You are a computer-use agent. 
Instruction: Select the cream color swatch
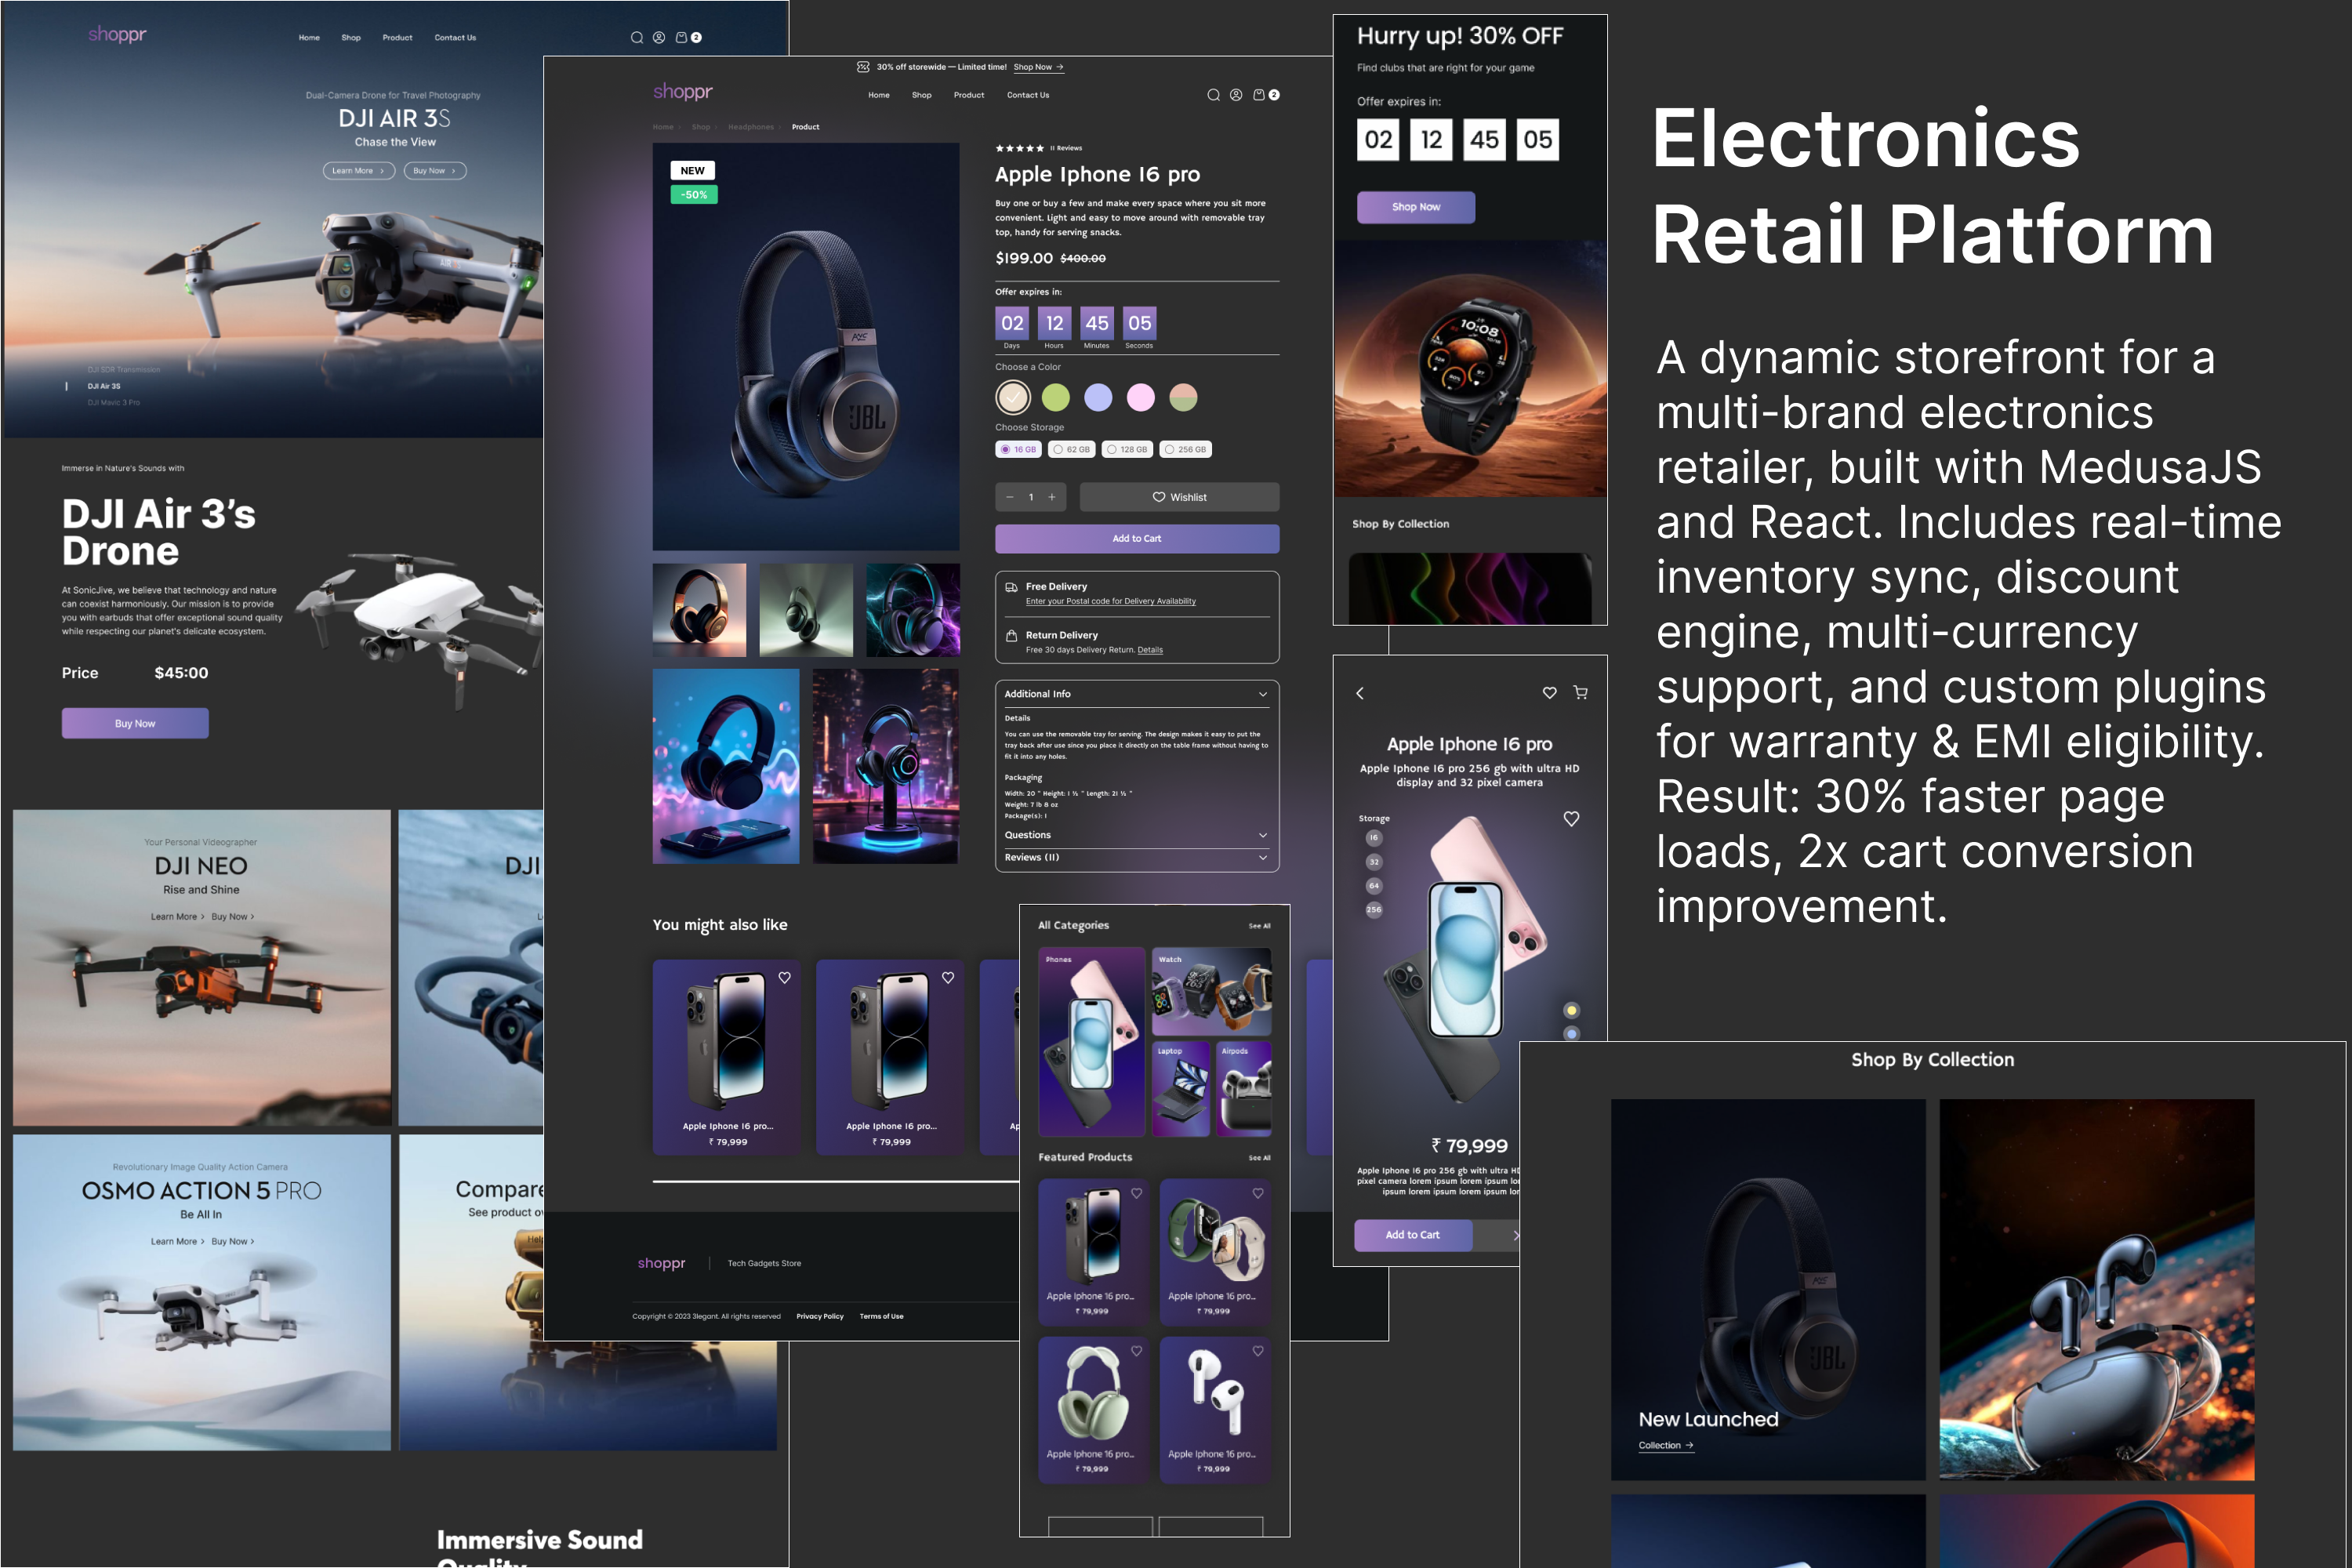coord(1013,398)
